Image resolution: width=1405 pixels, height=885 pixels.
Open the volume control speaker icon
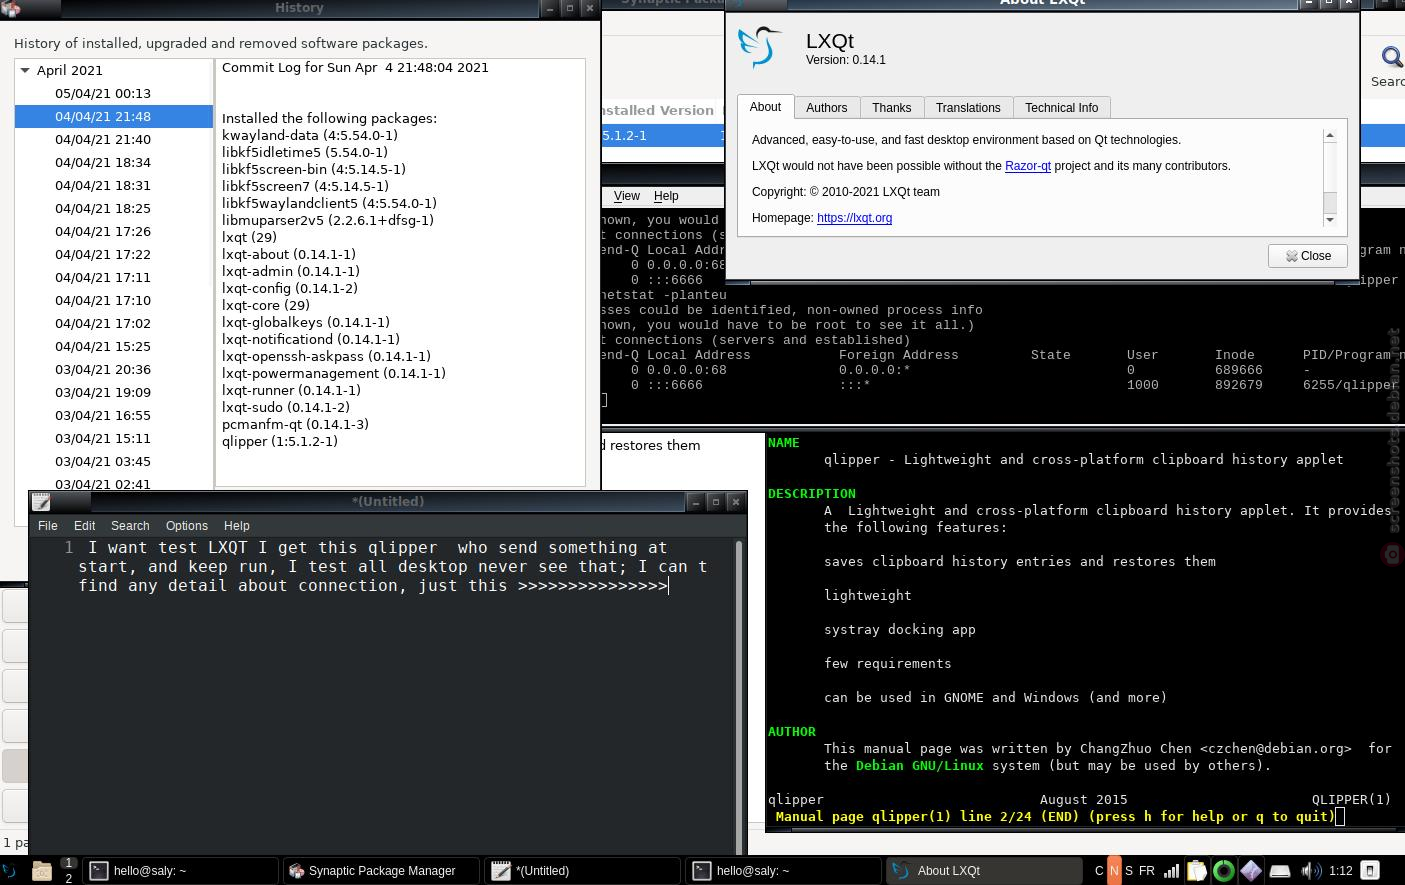pos(1311,871)
